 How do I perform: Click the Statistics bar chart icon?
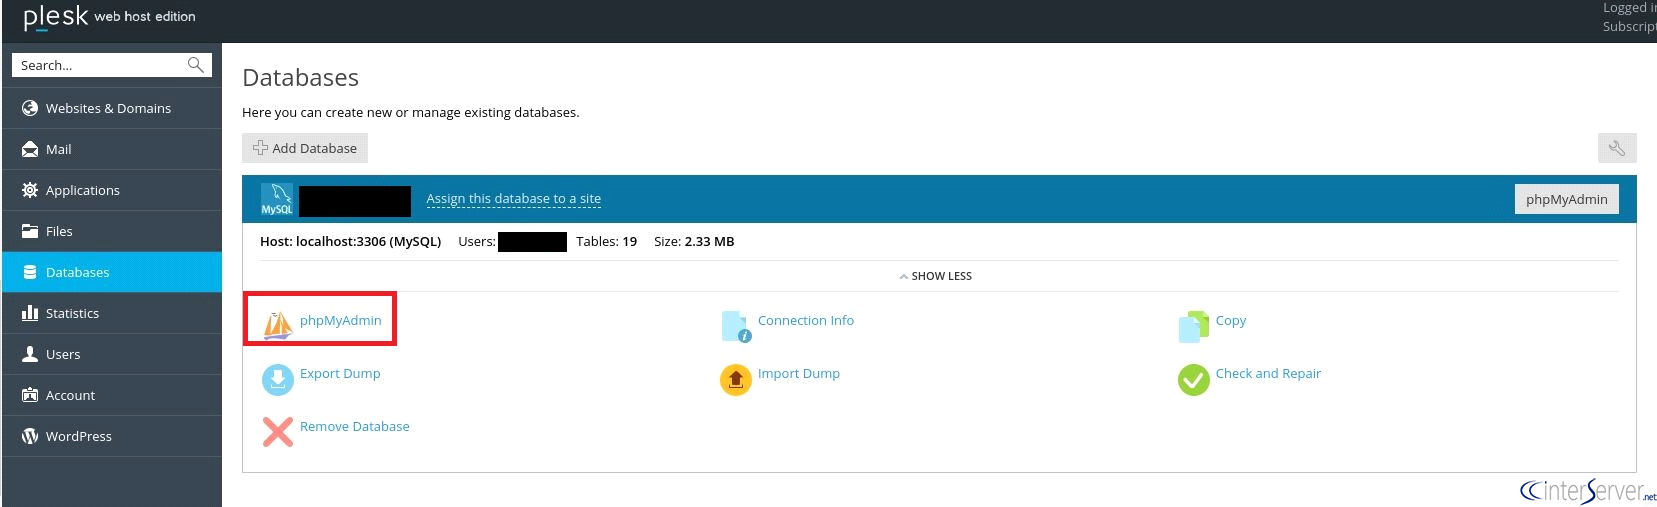coord(30,313)
